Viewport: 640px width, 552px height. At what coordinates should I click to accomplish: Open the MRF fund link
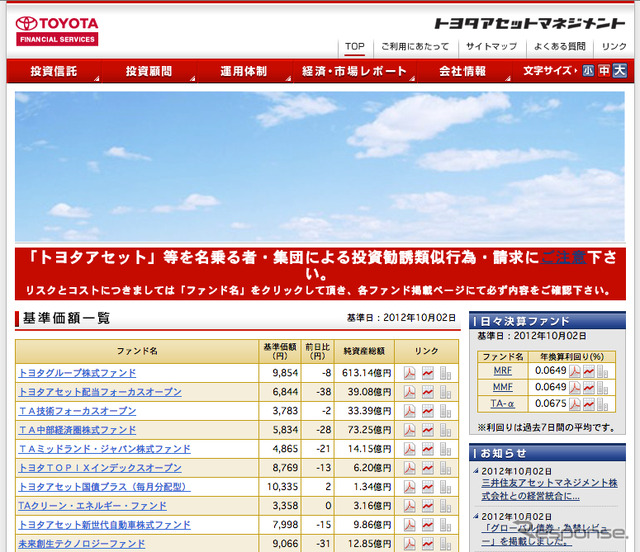tap(502, 371)
